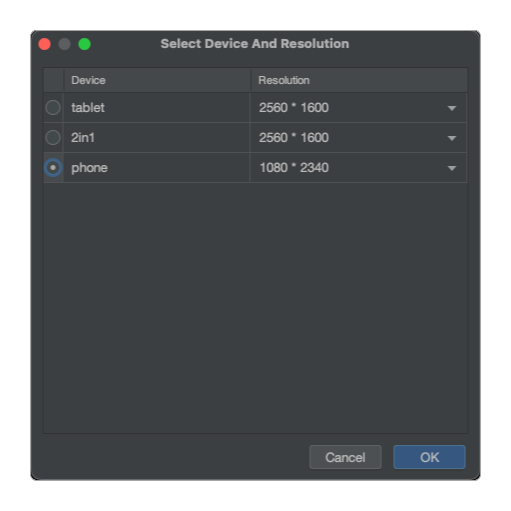Image resolution: width=511 pixels, height=511 pixels.
Task: Select the 2in1 device radio button
Action: pos(53,138)
